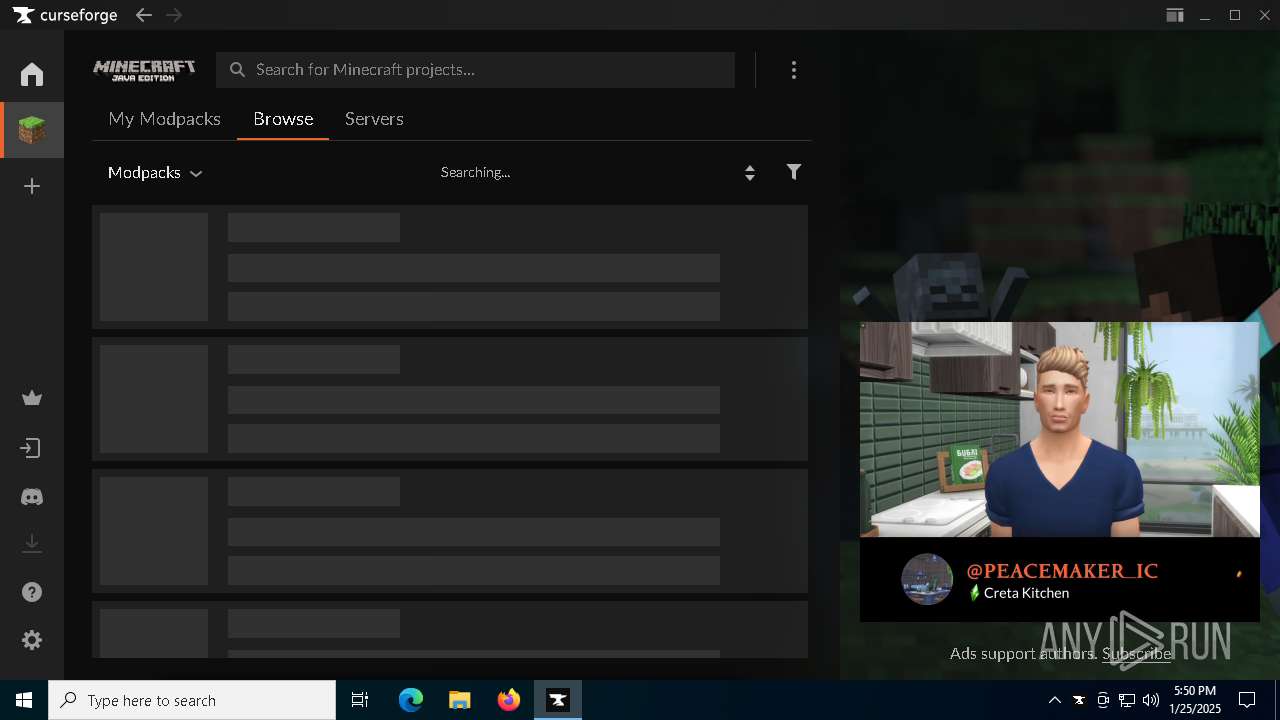The image size is (1280, 720).
Task: Expand the Modpacks category dropdown
Action: coord(155,173)
